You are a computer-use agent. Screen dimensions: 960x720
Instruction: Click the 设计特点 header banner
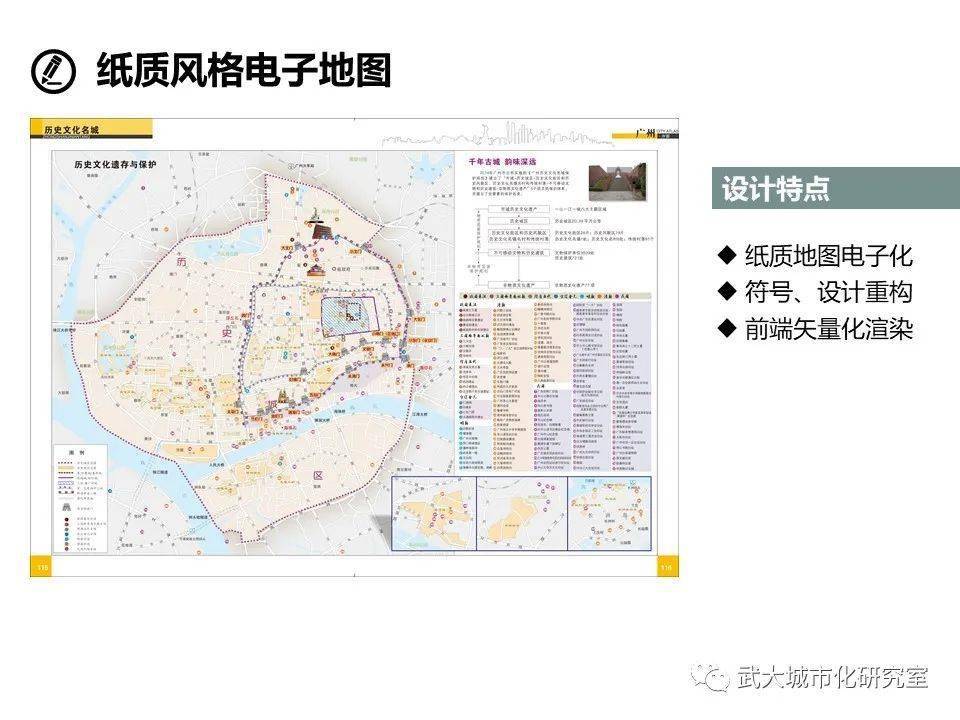pos(836,188)
